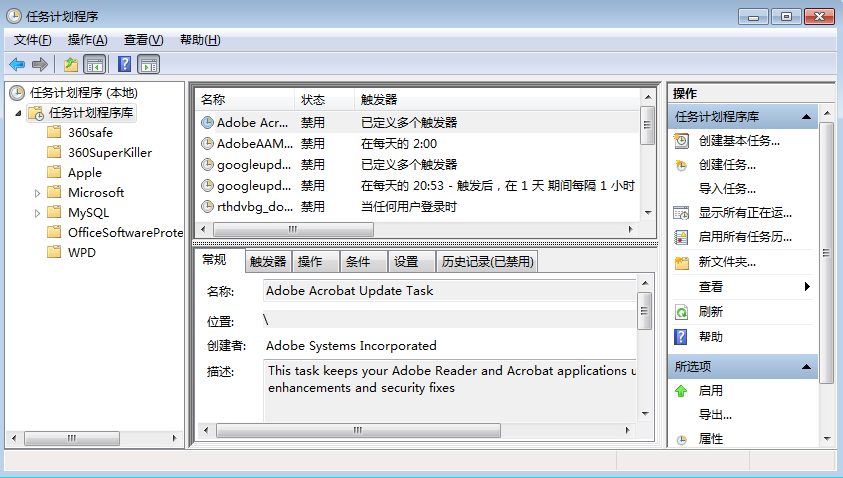Click 导出... action
This screenshot has height=478, width=843.
(x=715, y=415)
